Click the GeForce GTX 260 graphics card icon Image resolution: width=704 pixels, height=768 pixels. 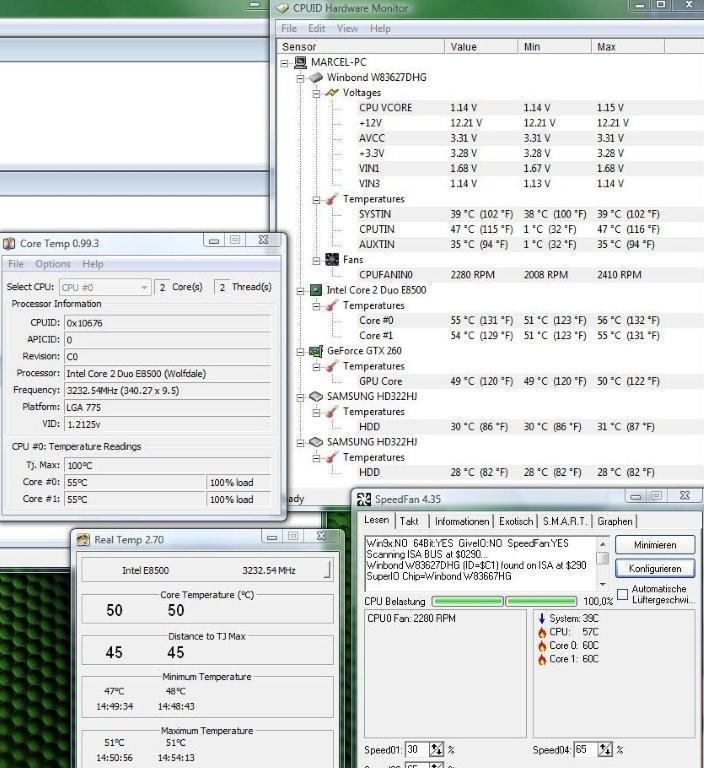[x=316, y=351]
